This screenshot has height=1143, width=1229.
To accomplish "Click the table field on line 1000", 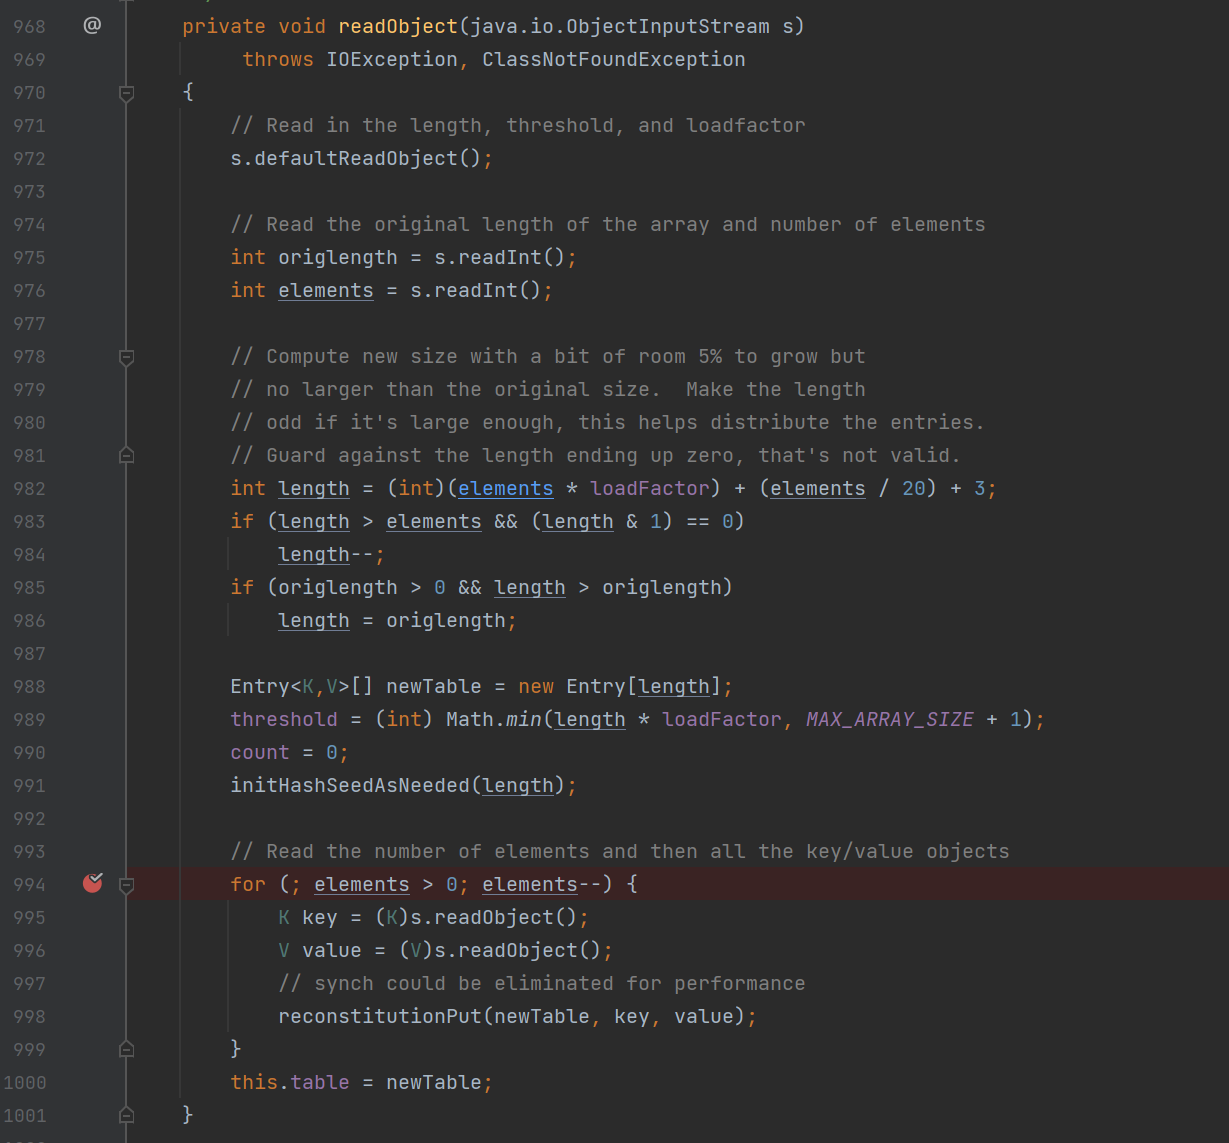I will [x=320, y=1082].
